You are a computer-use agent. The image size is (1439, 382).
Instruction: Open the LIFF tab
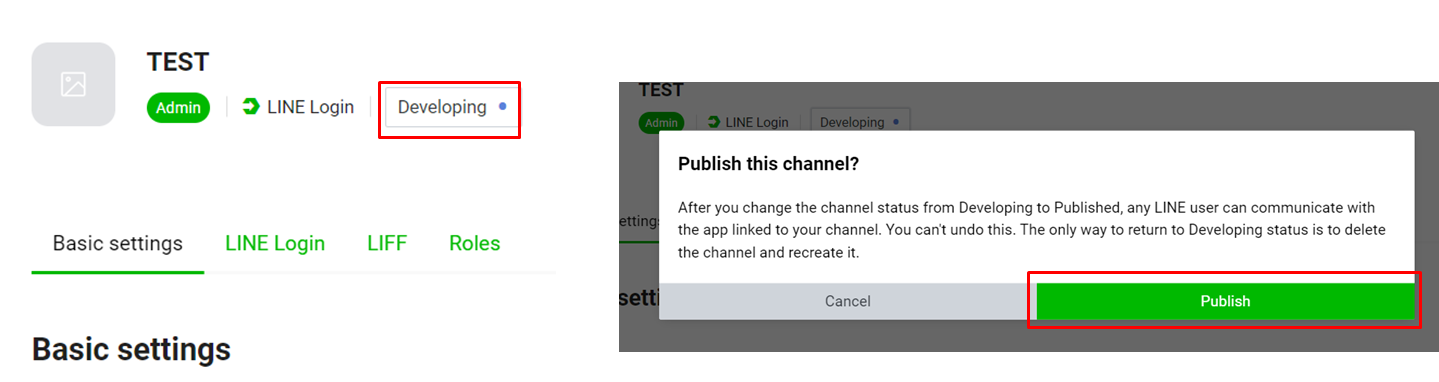pos(387,243)
